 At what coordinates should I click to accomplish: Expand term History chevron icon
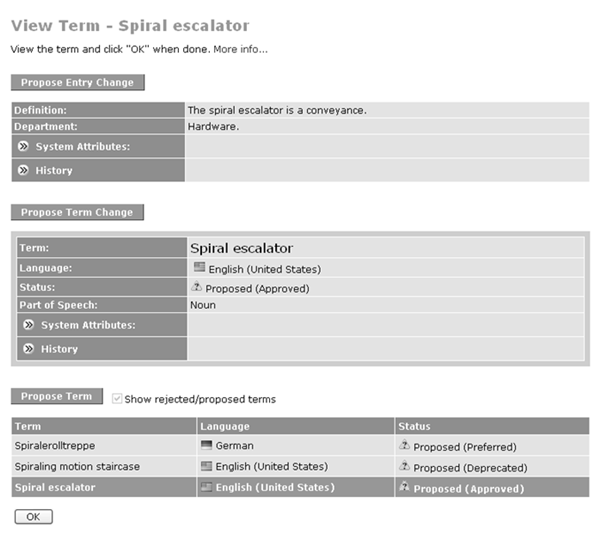[x=29, y=348]
